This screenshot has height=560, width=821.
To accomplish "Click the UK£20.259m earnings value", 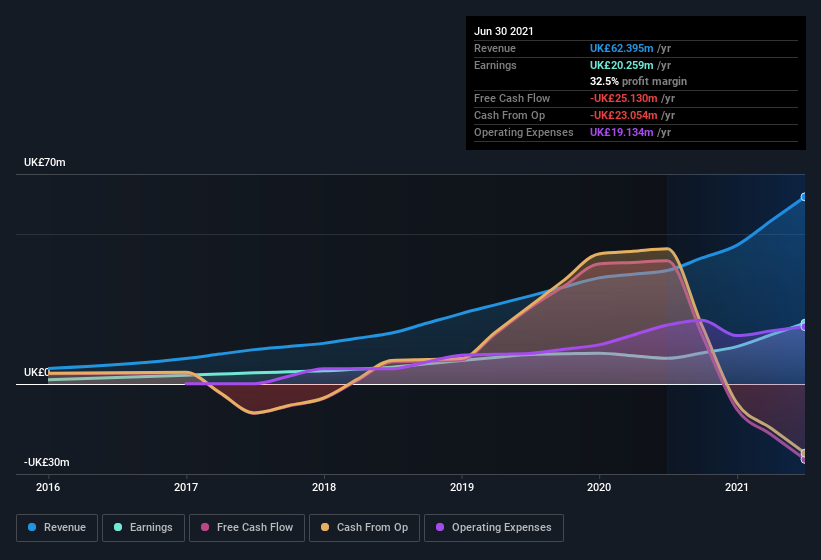I will click(622, 65).
